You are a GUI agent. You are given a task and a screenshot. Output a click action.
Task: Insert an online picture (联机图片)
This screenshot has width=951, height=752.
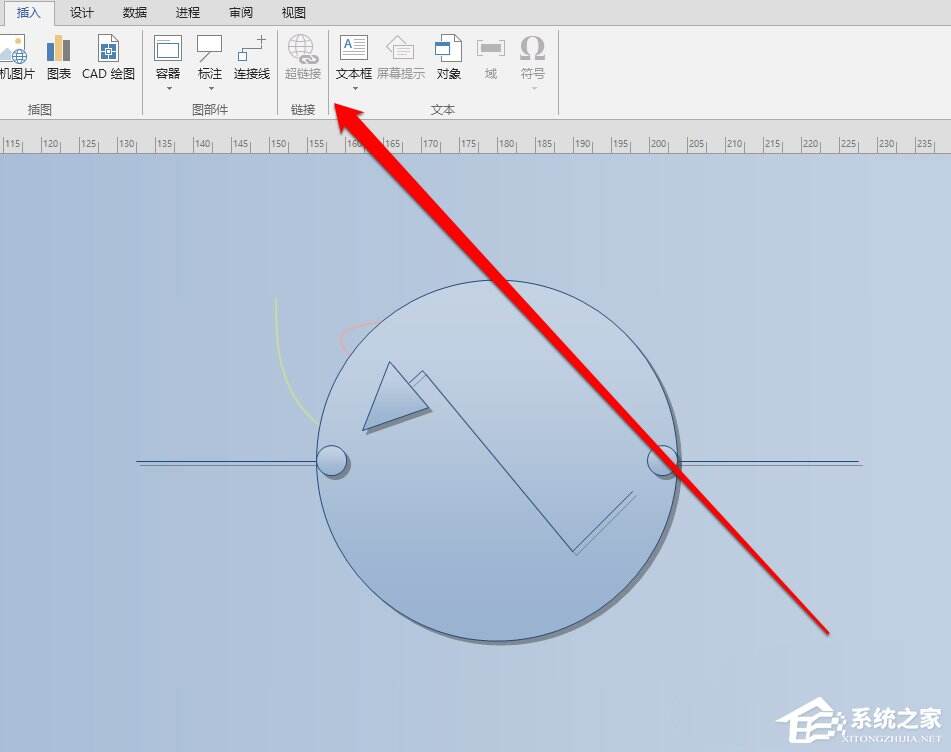(16, 58)
